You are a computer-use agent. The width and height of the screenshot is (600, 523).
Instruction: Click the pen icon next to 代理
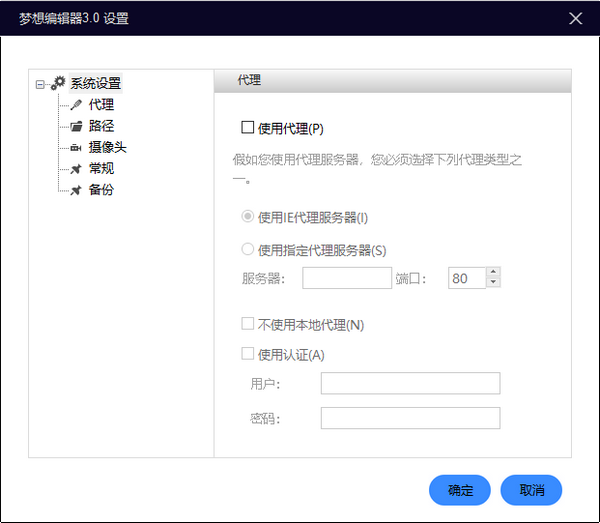76,105
